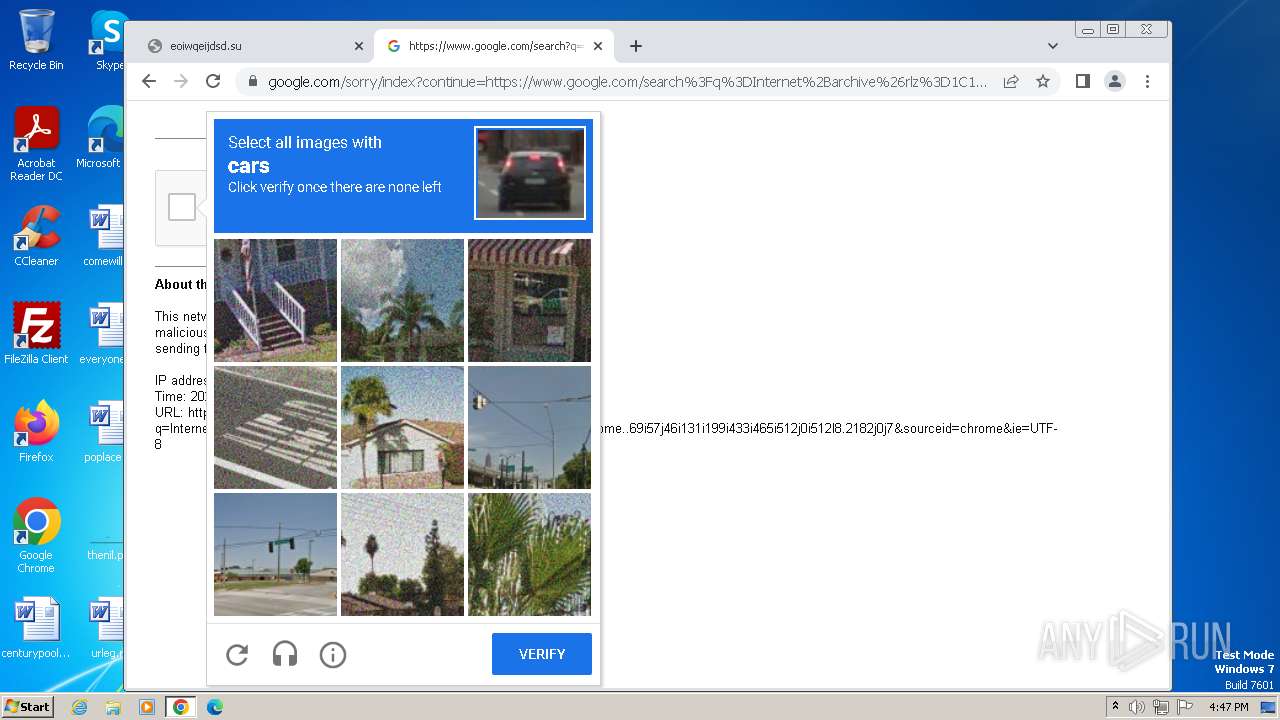Open media player from taskbar

[146, 707]
